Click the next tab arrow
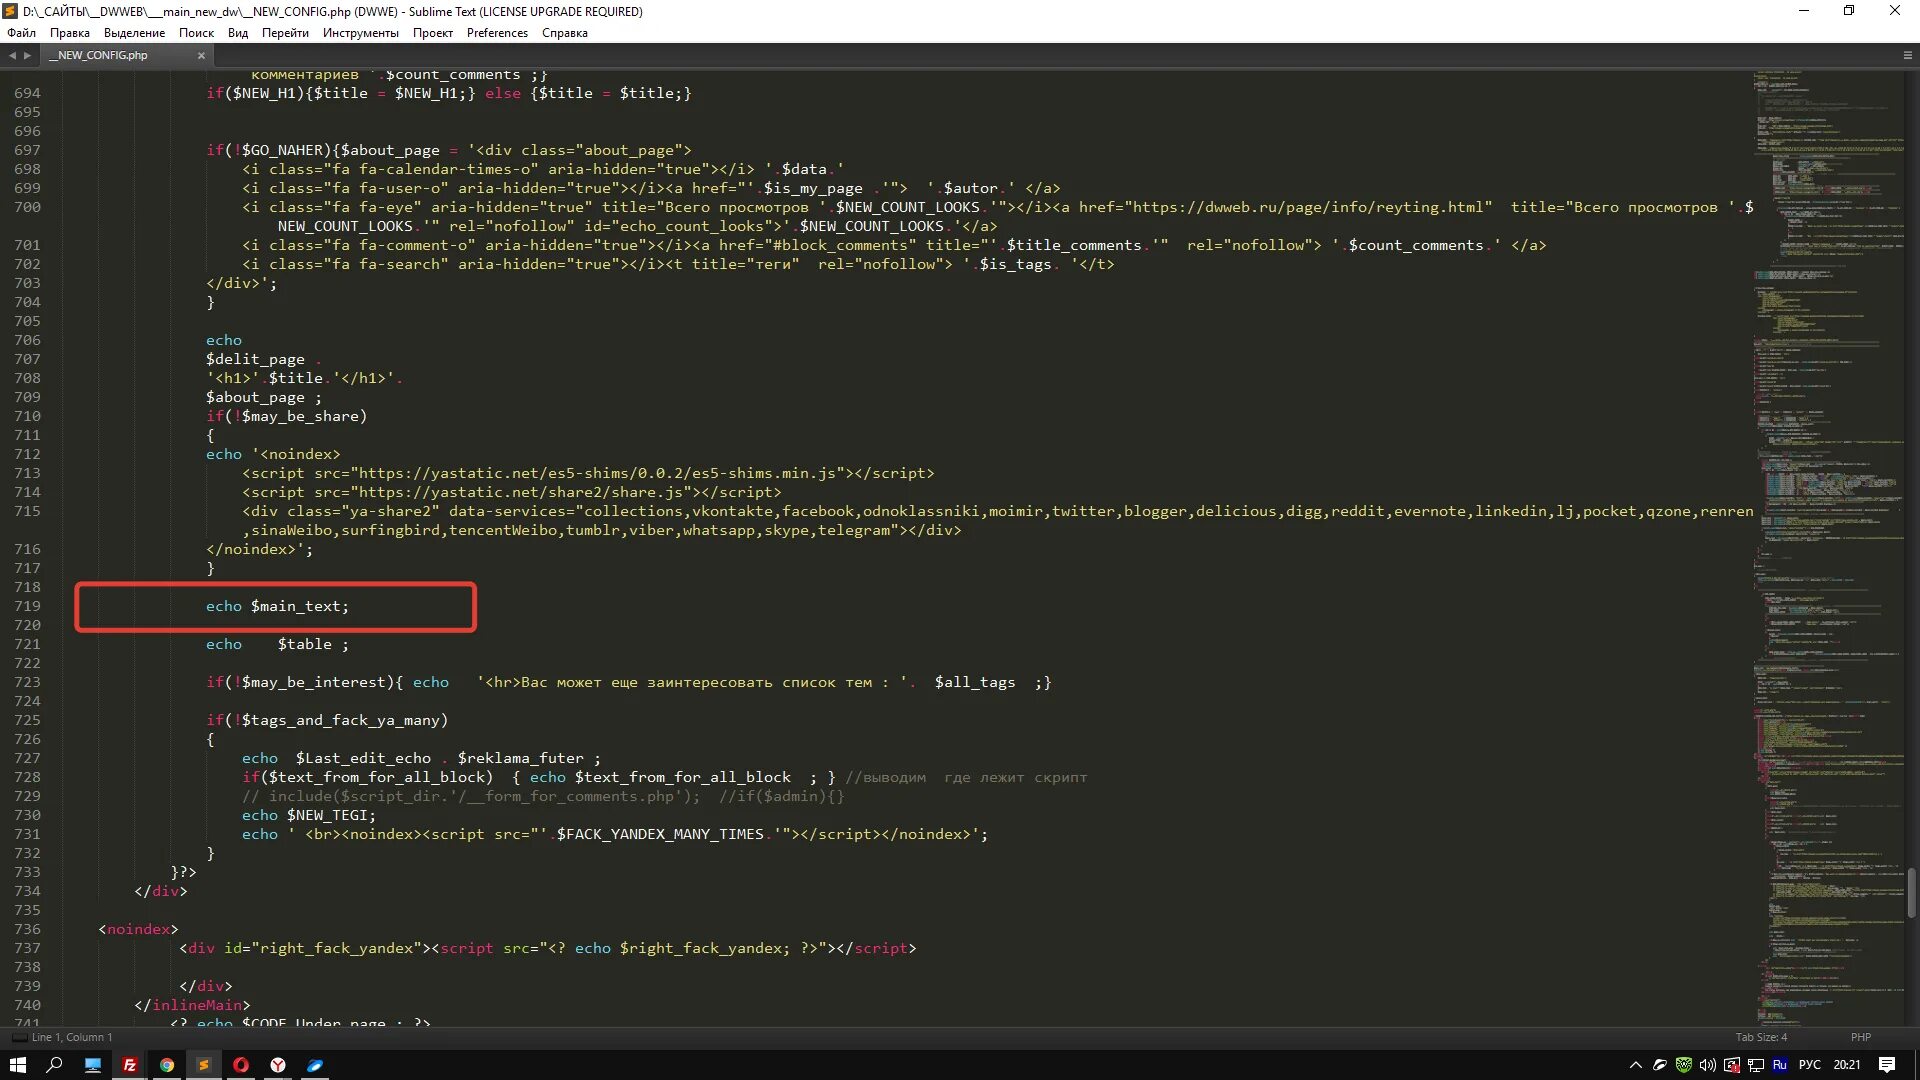The image size is (1920, 1080). [x=27, y=55]
